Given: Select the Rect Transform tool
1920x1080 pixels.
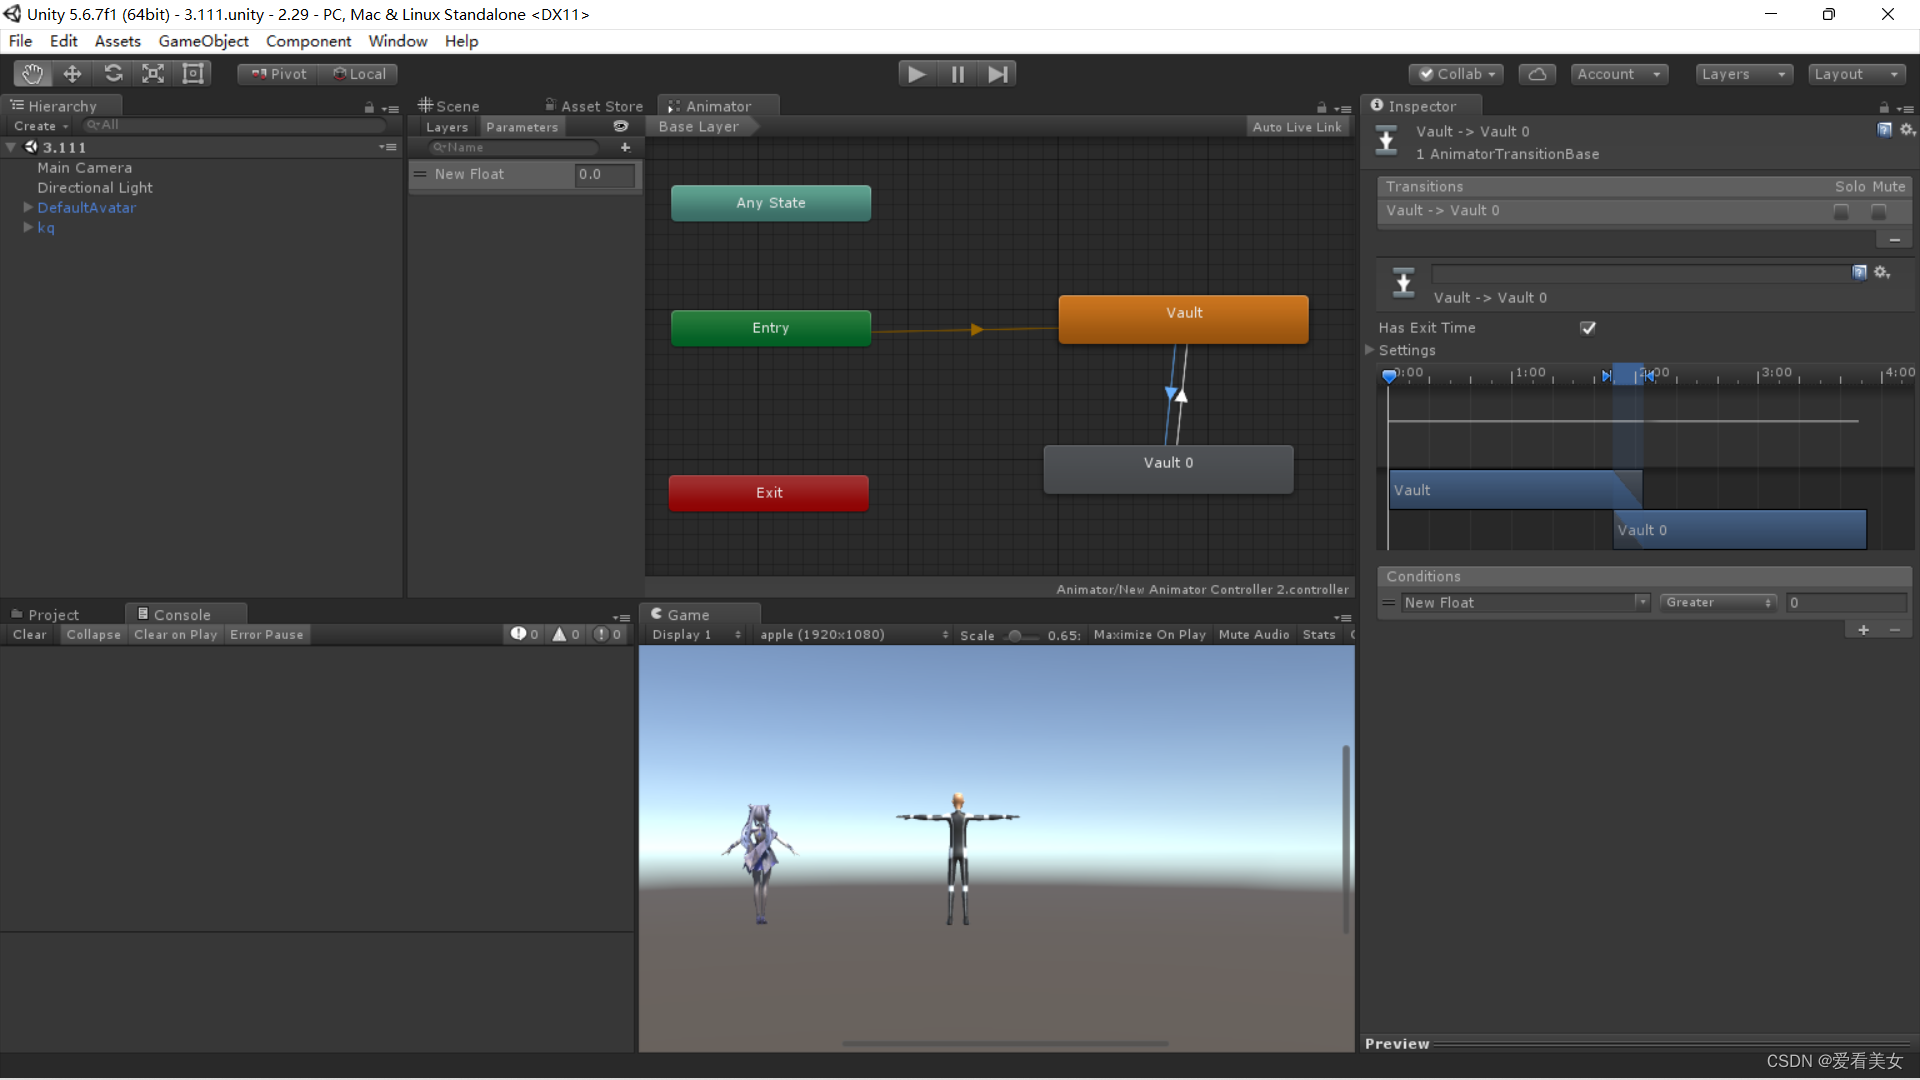Looking at the screenshot, I should (x=193, y=74).
